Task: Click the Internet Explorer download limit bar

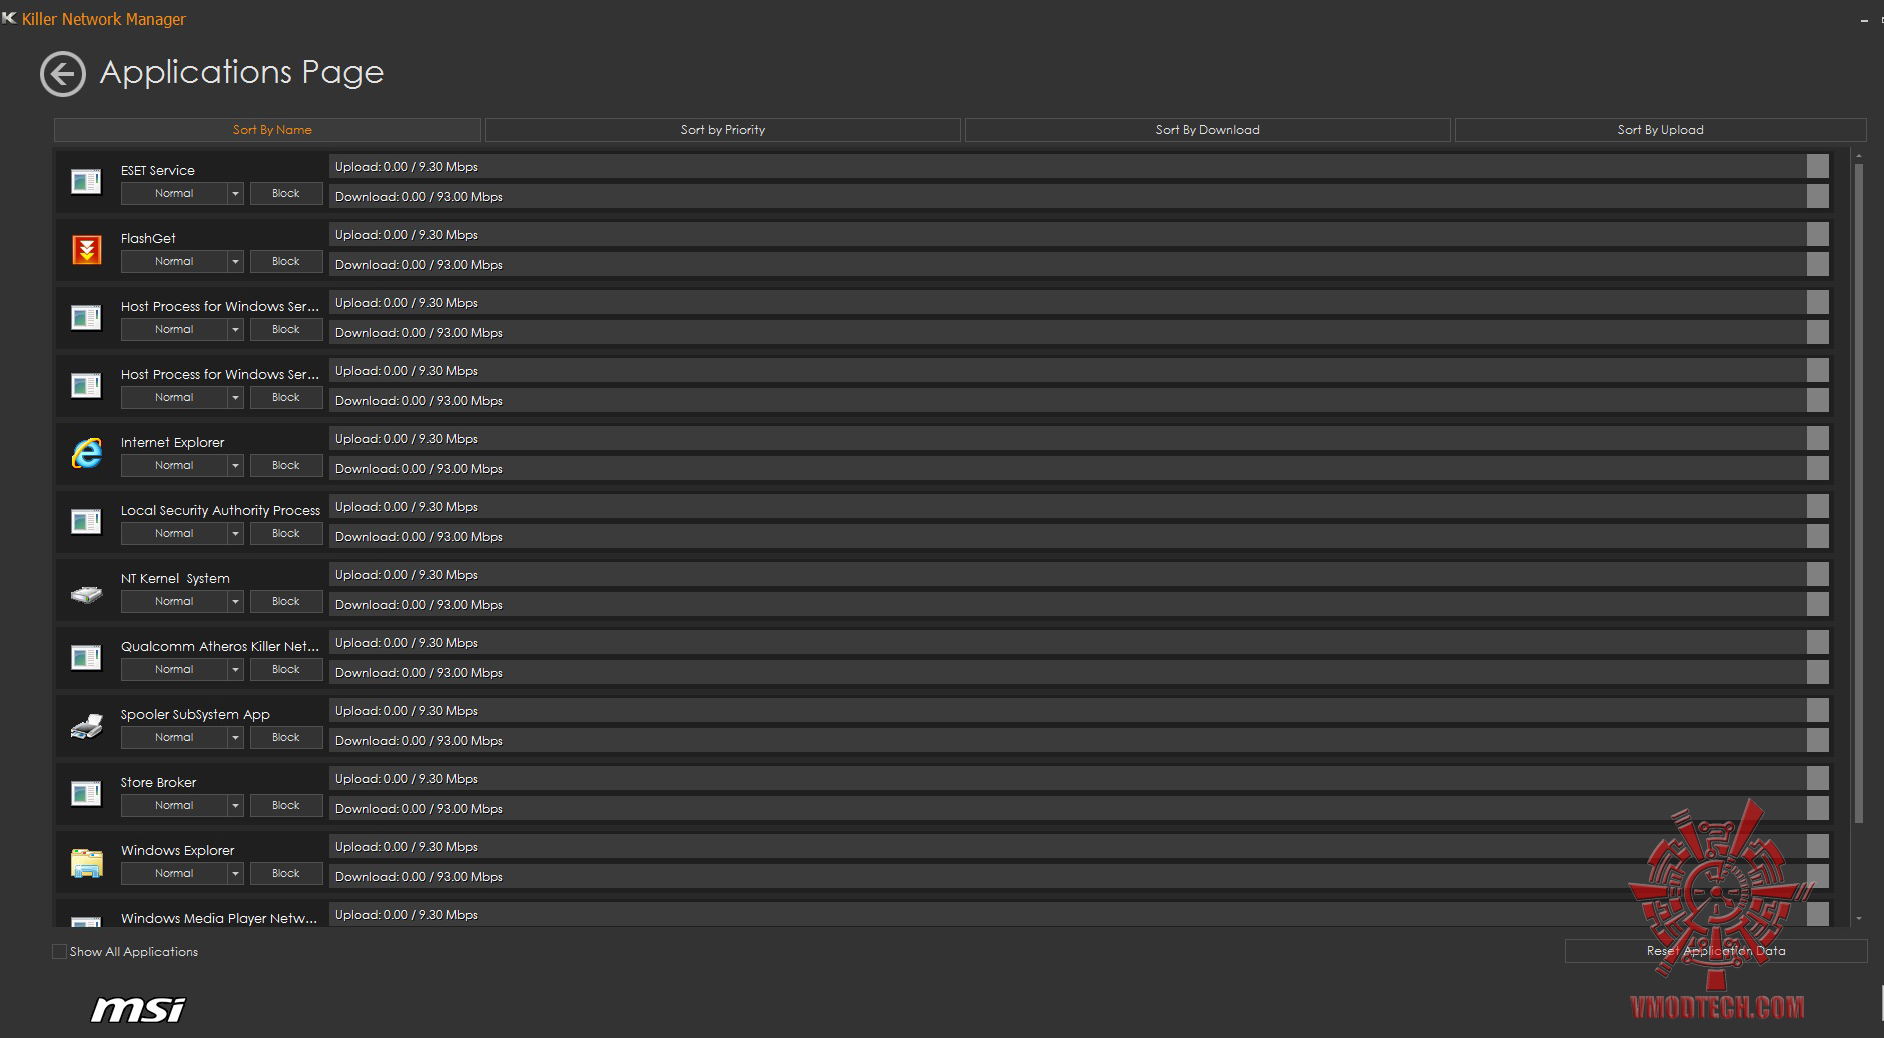Action: [1079, 469]
